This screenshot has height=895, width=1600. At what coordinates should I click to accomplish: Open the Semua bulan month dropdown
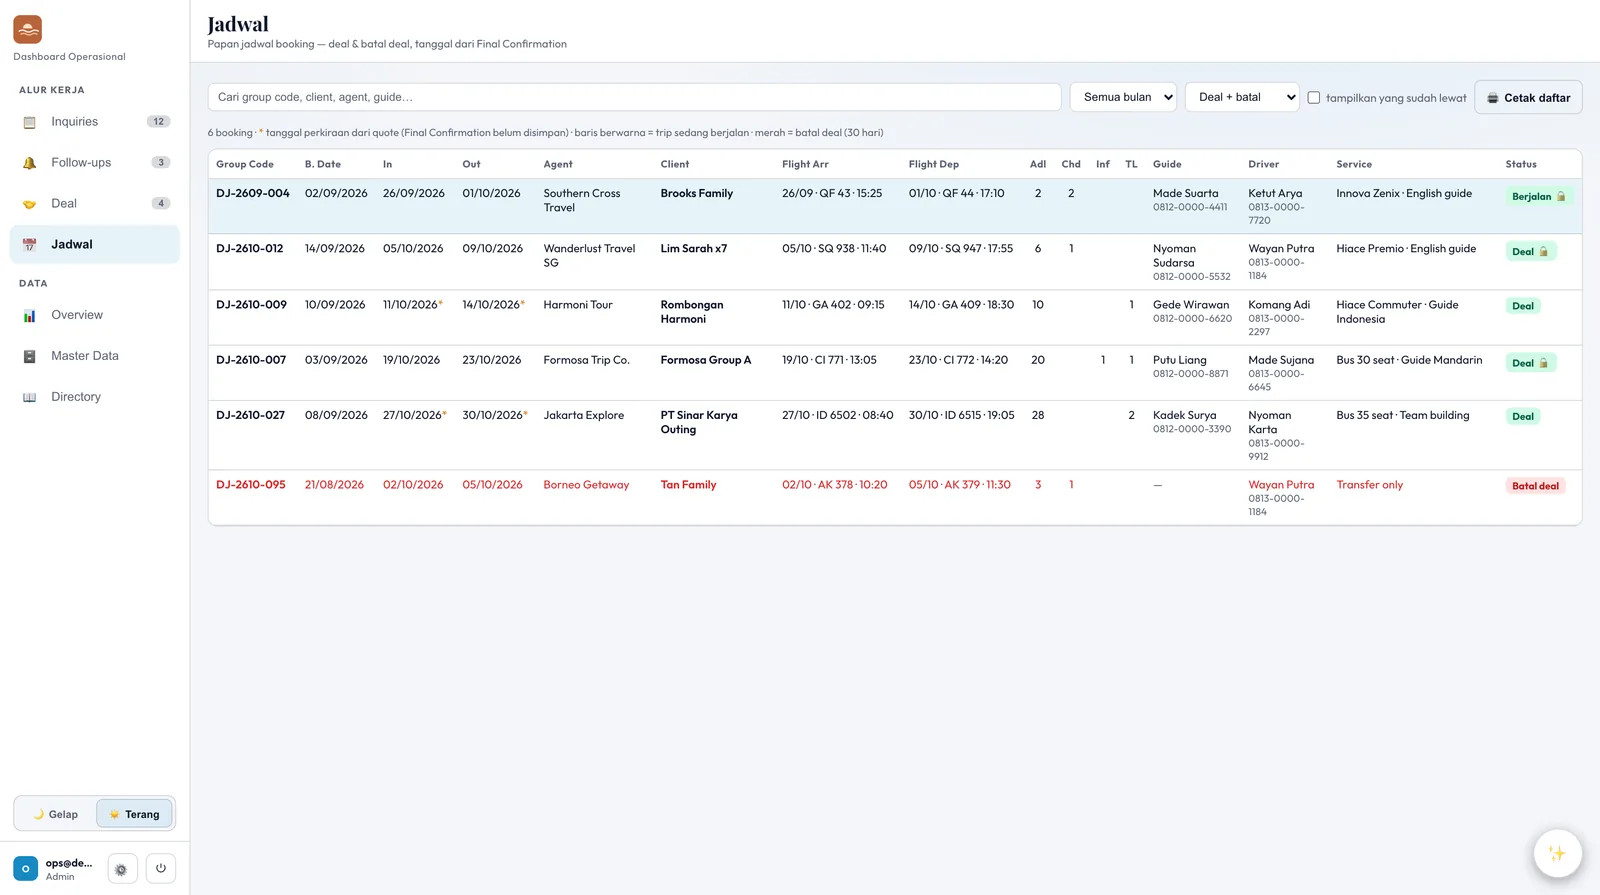pyautogui.click(x=1123, y=97)
